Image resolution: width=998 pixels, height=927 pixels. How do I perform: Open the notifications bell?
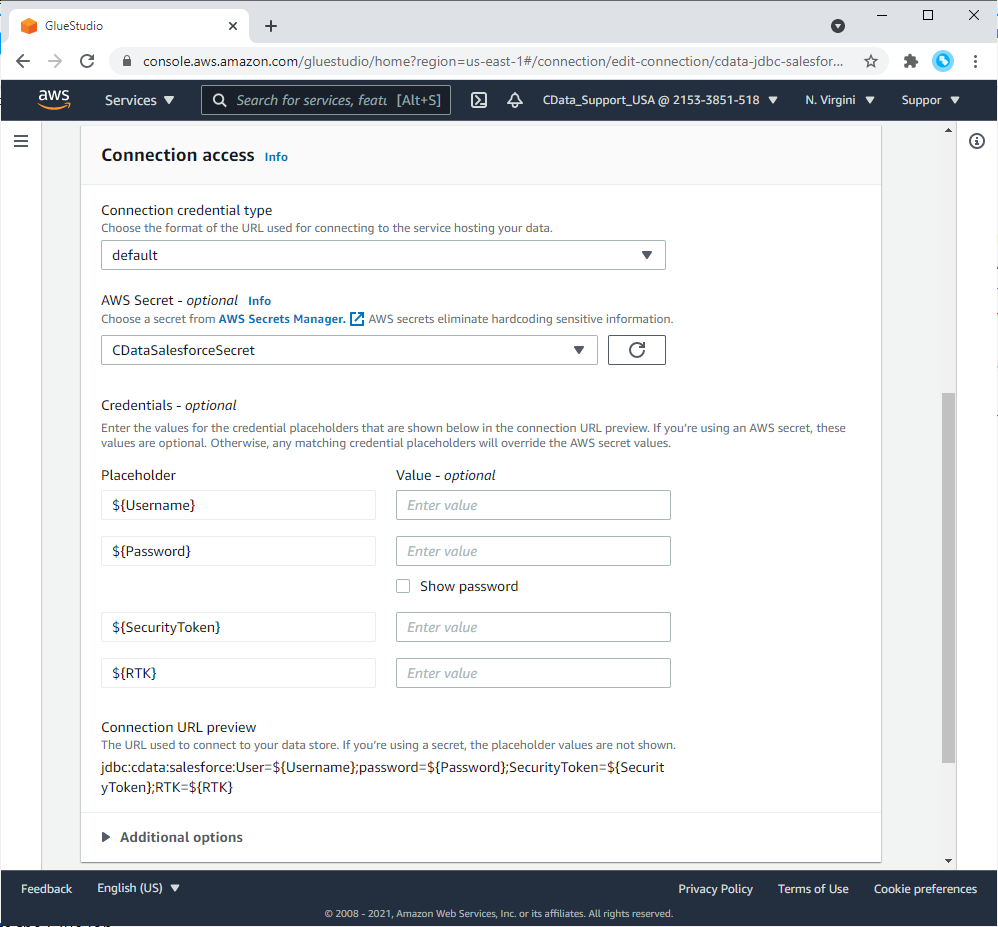515,100
